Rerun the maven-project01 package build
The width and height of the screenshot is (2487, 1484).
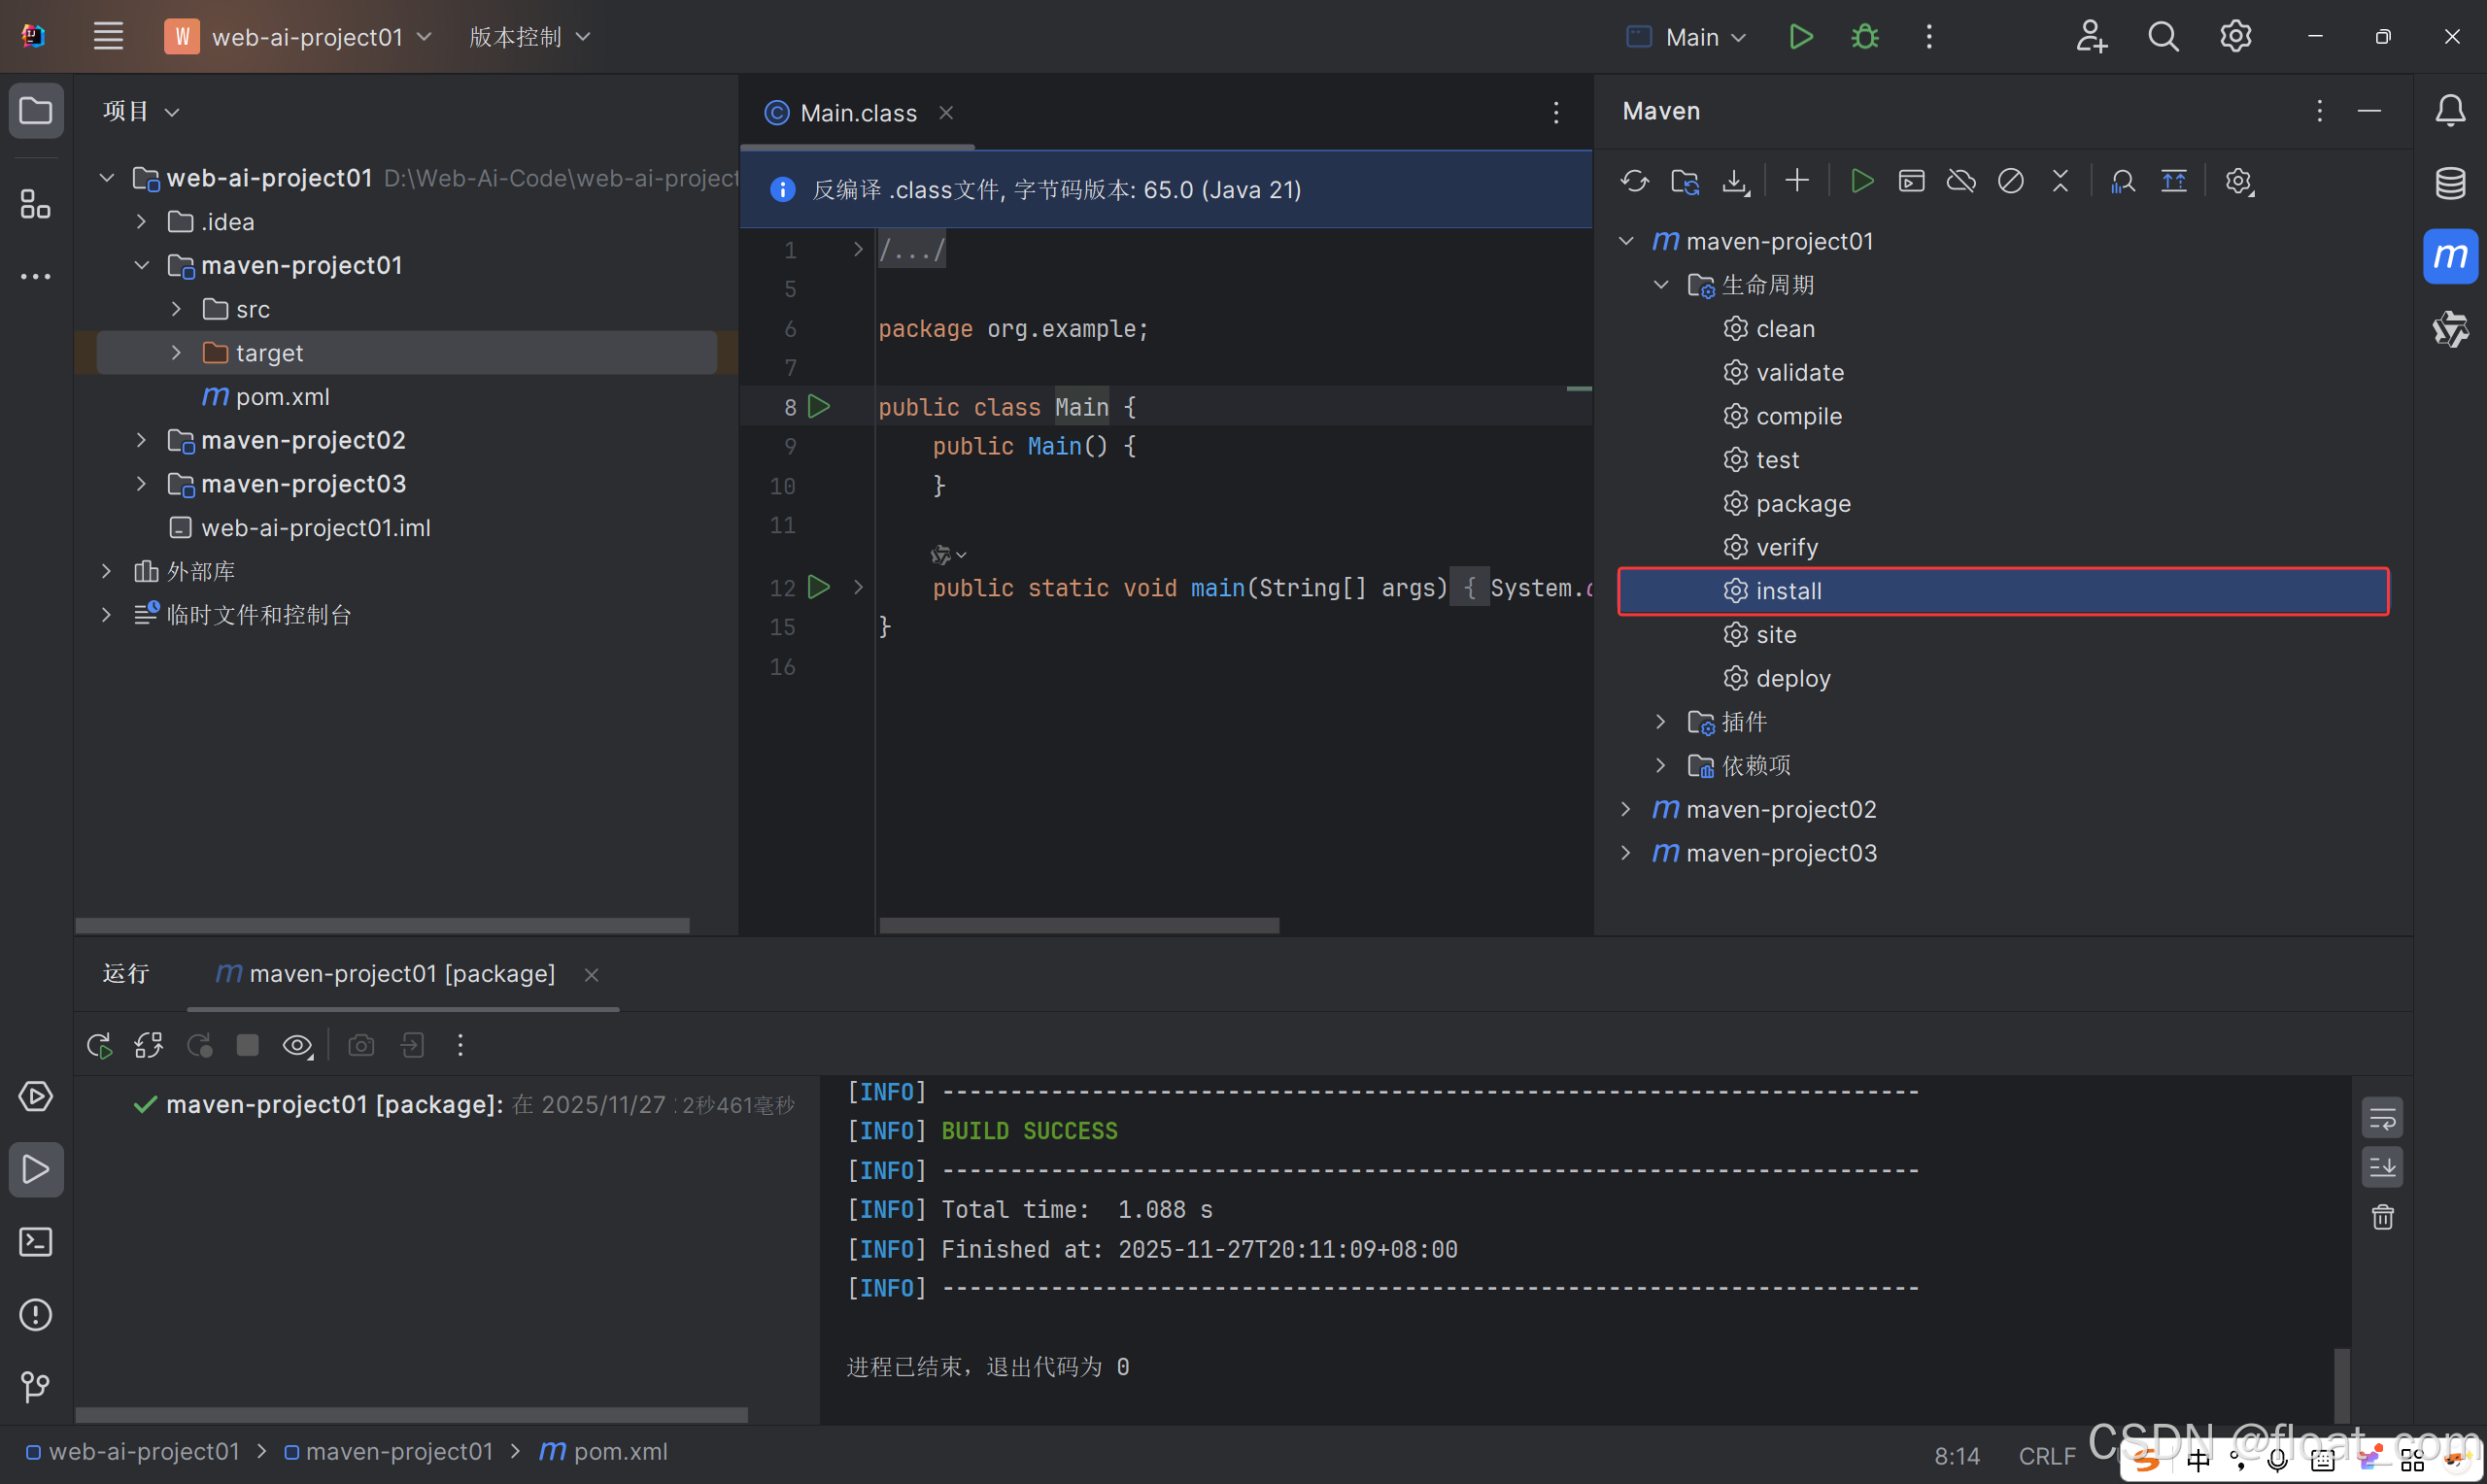[99, 1046]
